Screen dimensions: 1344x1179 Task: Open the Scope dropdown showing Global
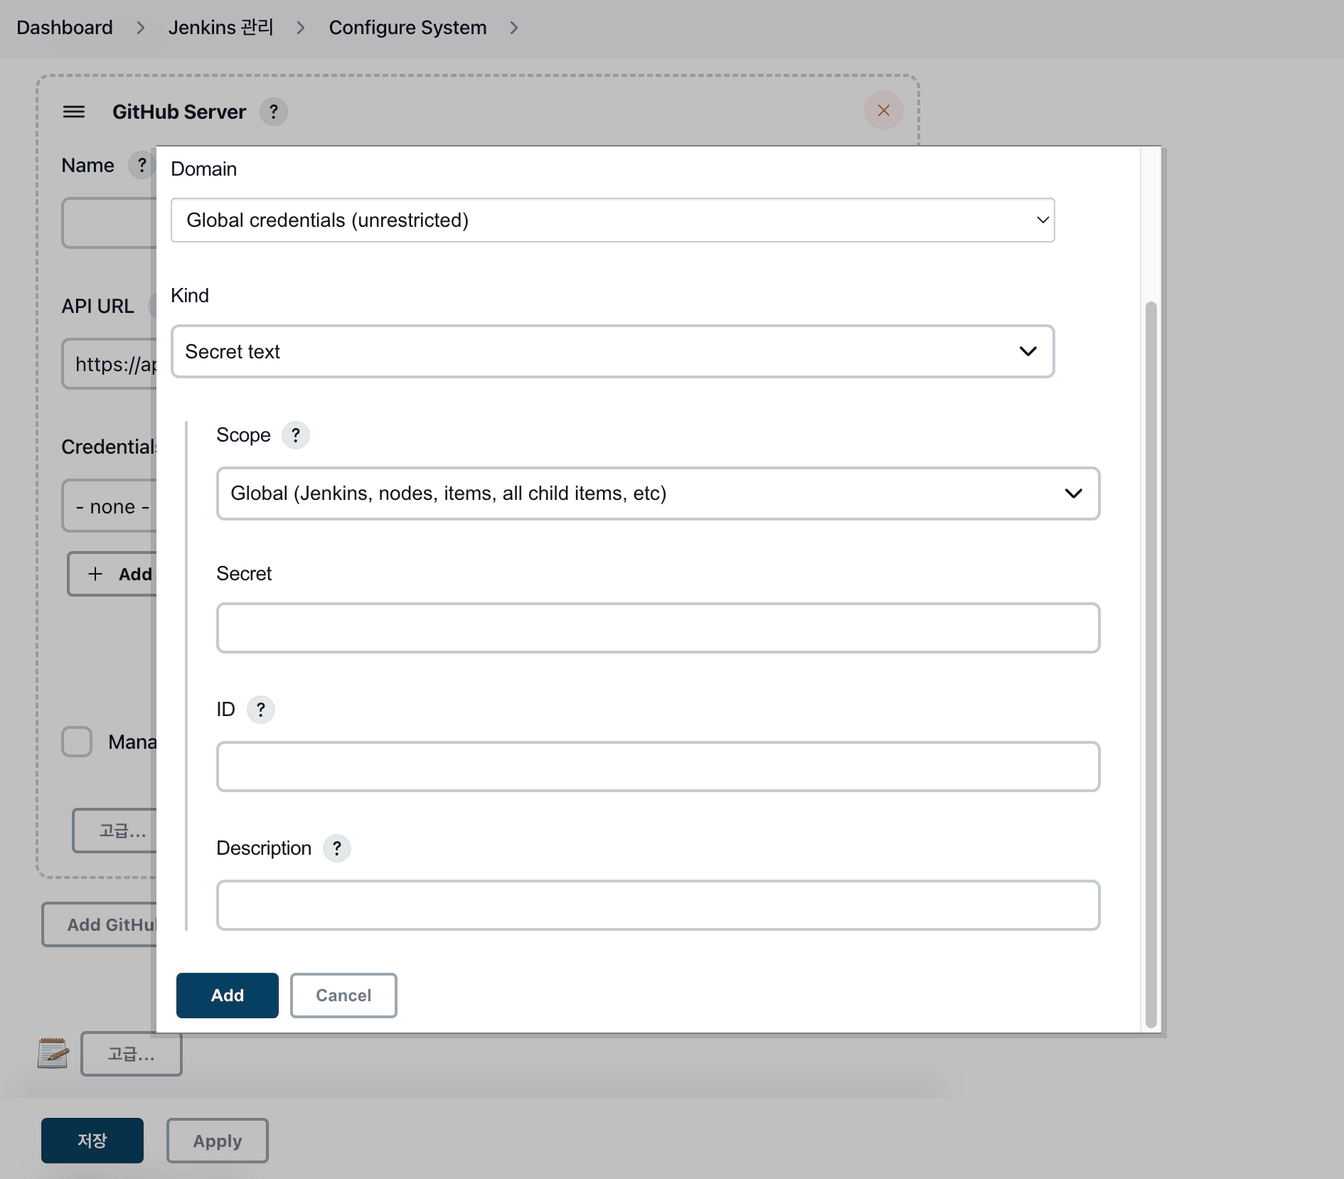[x=658, y=494]
